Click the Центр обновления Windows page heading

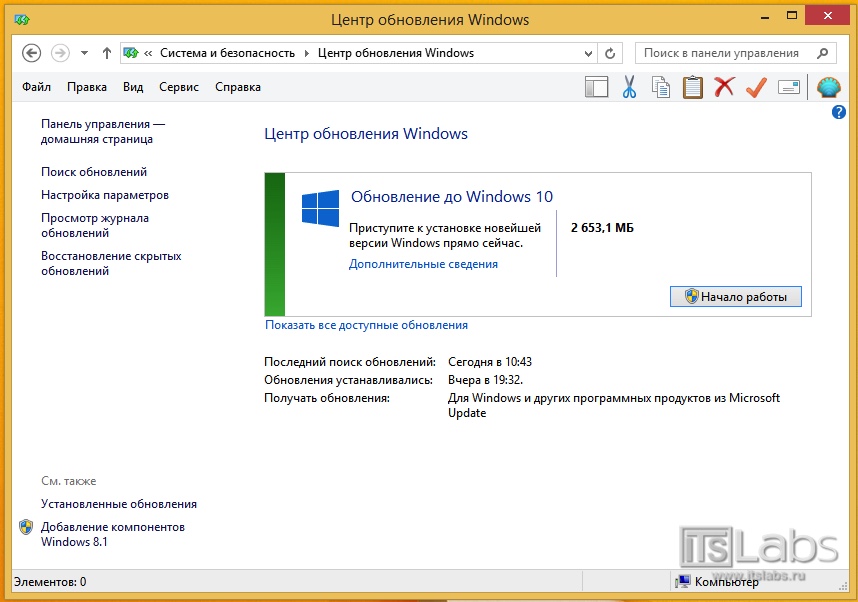pyautogui.click(x=366, y=134)
